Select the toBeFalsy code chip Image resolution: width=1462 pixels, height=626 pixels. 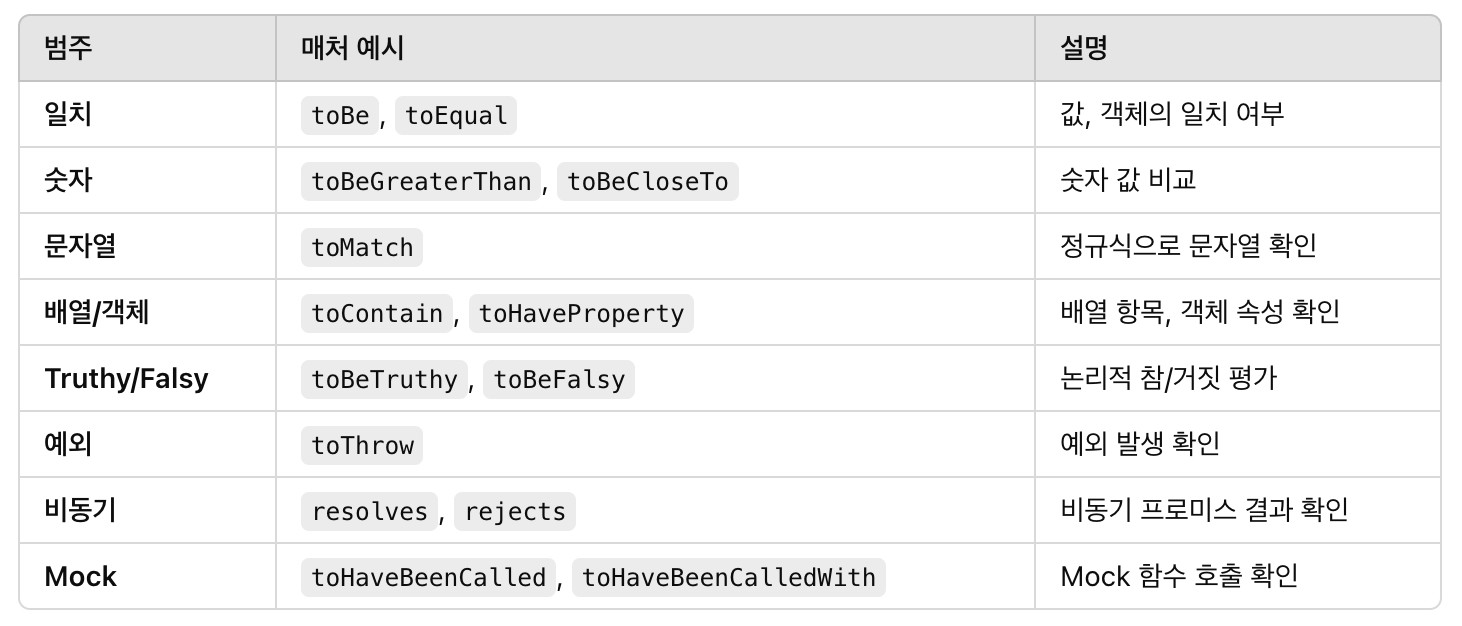pyautogui.click(x=559, y=379)
